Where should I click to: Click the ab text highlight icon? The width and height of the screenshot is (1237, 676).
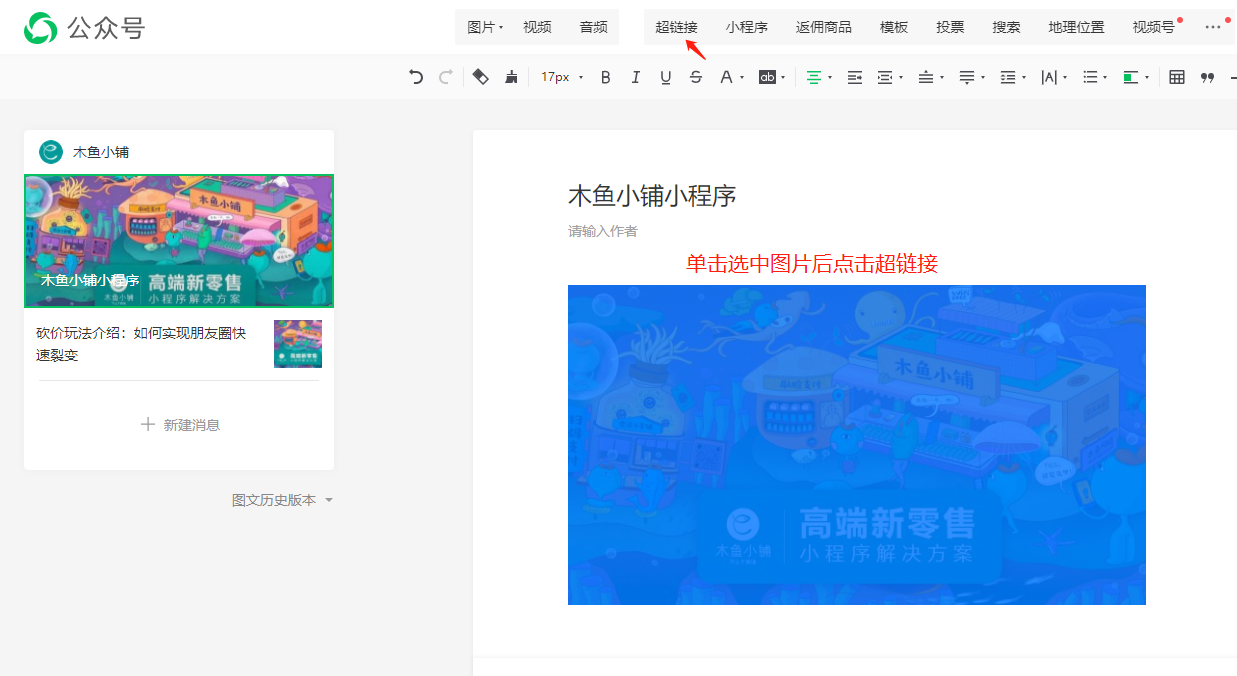click(x=767, y=77)
